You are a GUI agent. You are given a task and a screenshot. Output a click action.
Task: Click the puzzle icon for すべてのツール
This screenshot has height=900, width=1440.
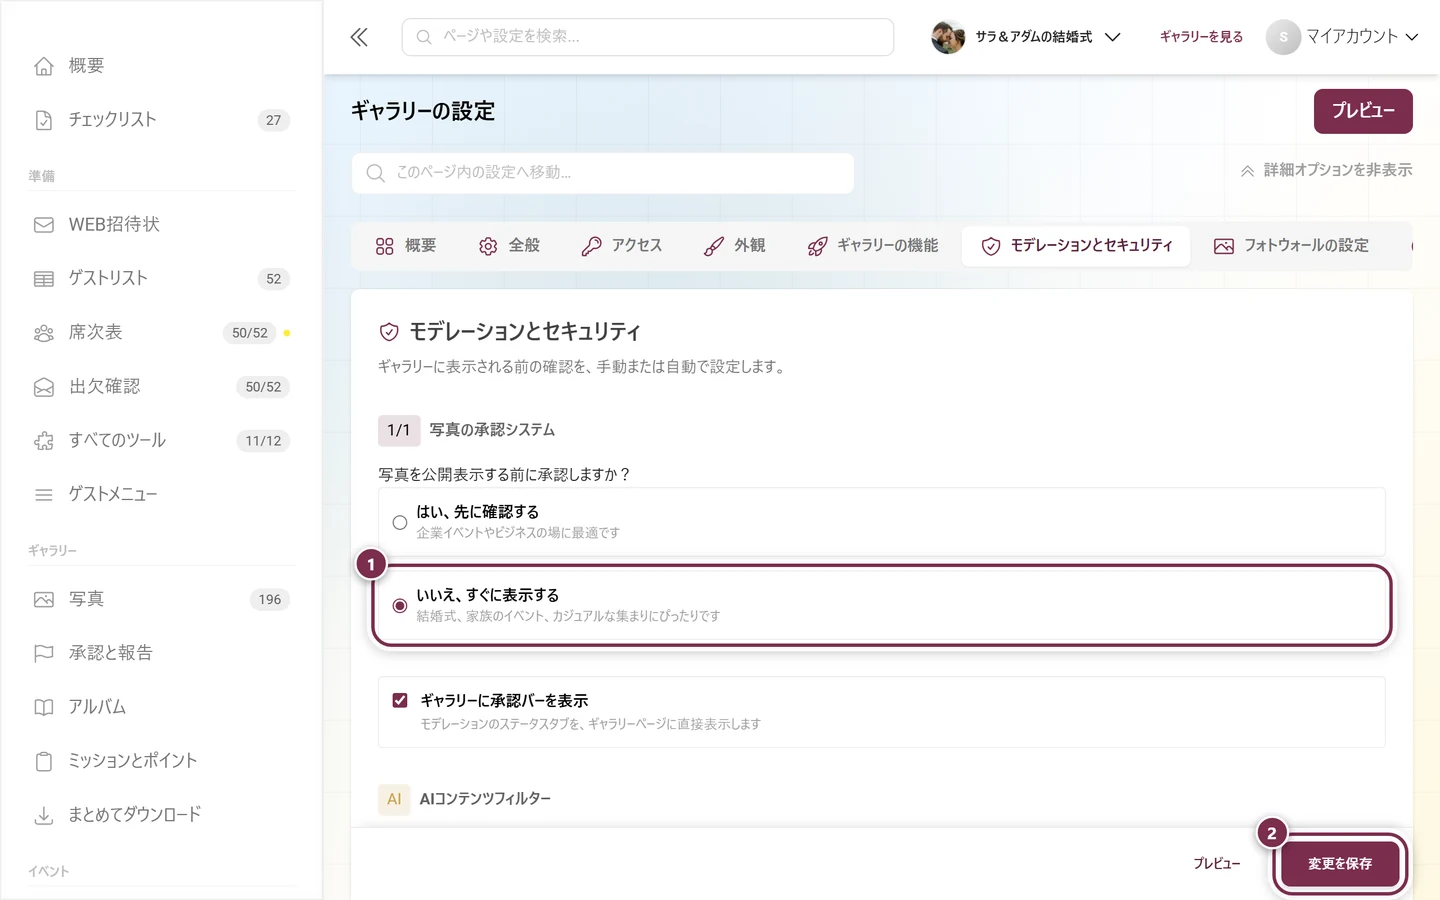(44, 441)
